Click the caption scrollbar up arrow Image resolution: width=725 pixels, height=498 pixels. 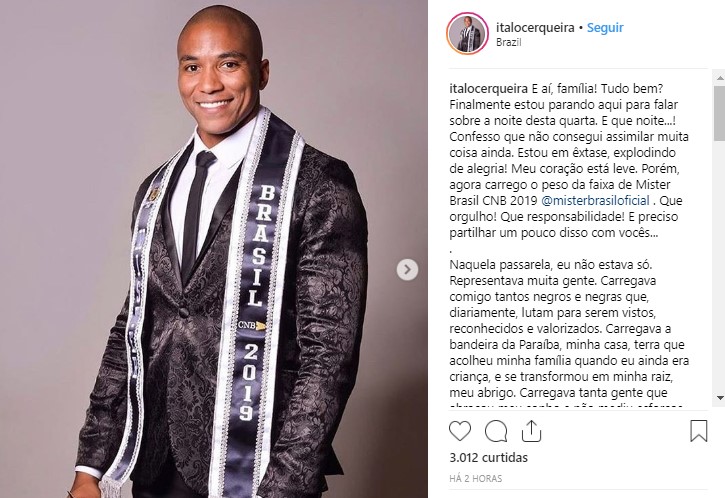[719, 78]
